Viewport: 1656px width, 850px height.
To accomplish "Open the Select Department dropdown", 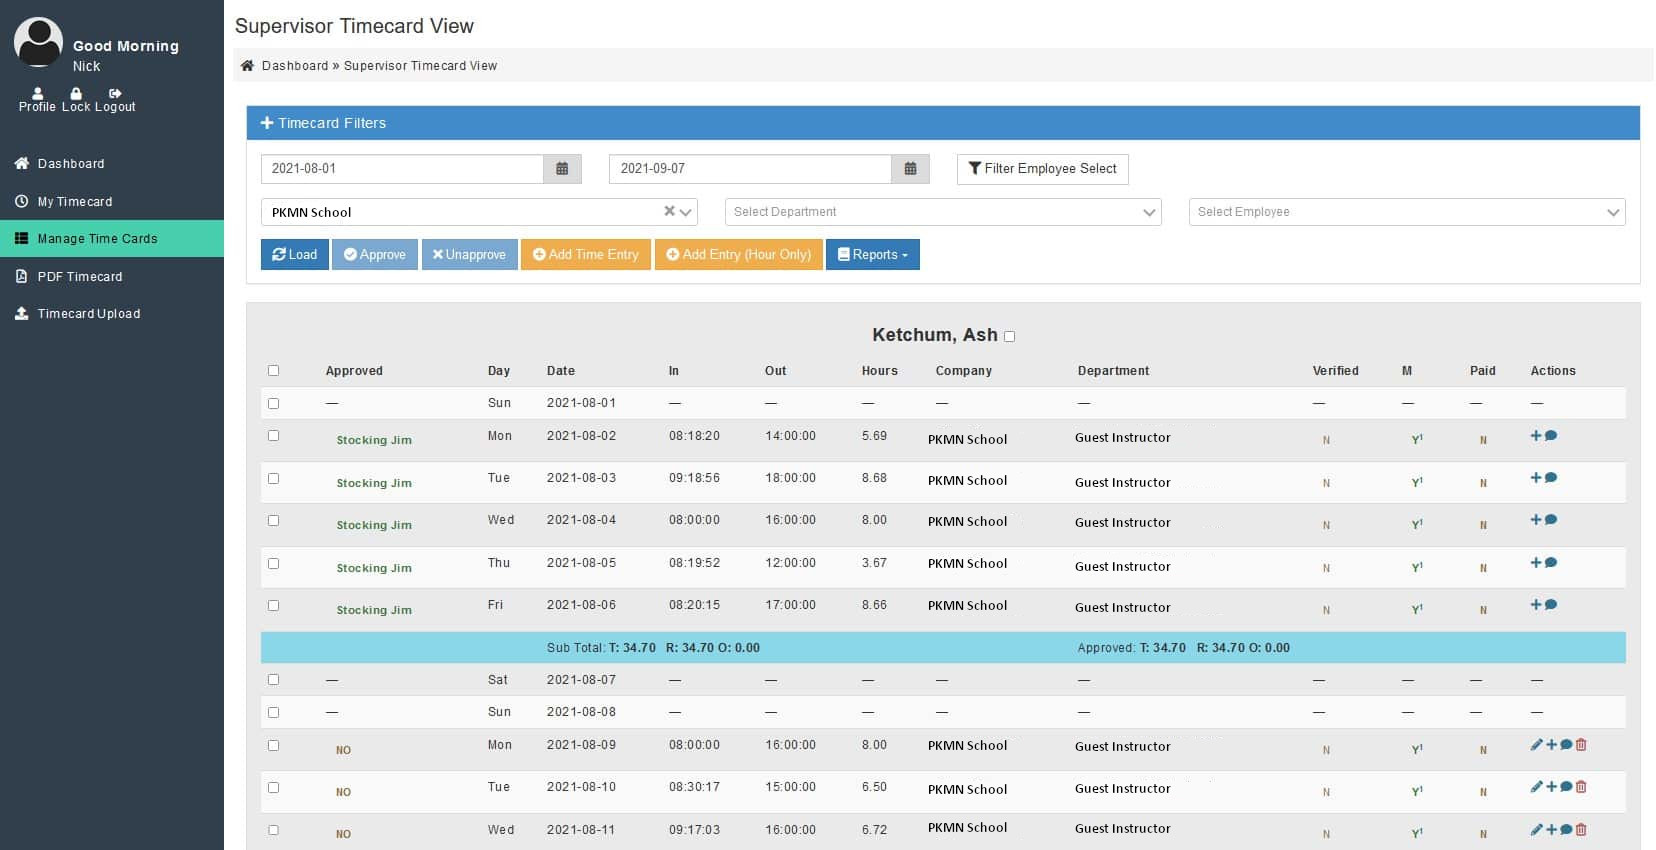I will pos(943,212).
